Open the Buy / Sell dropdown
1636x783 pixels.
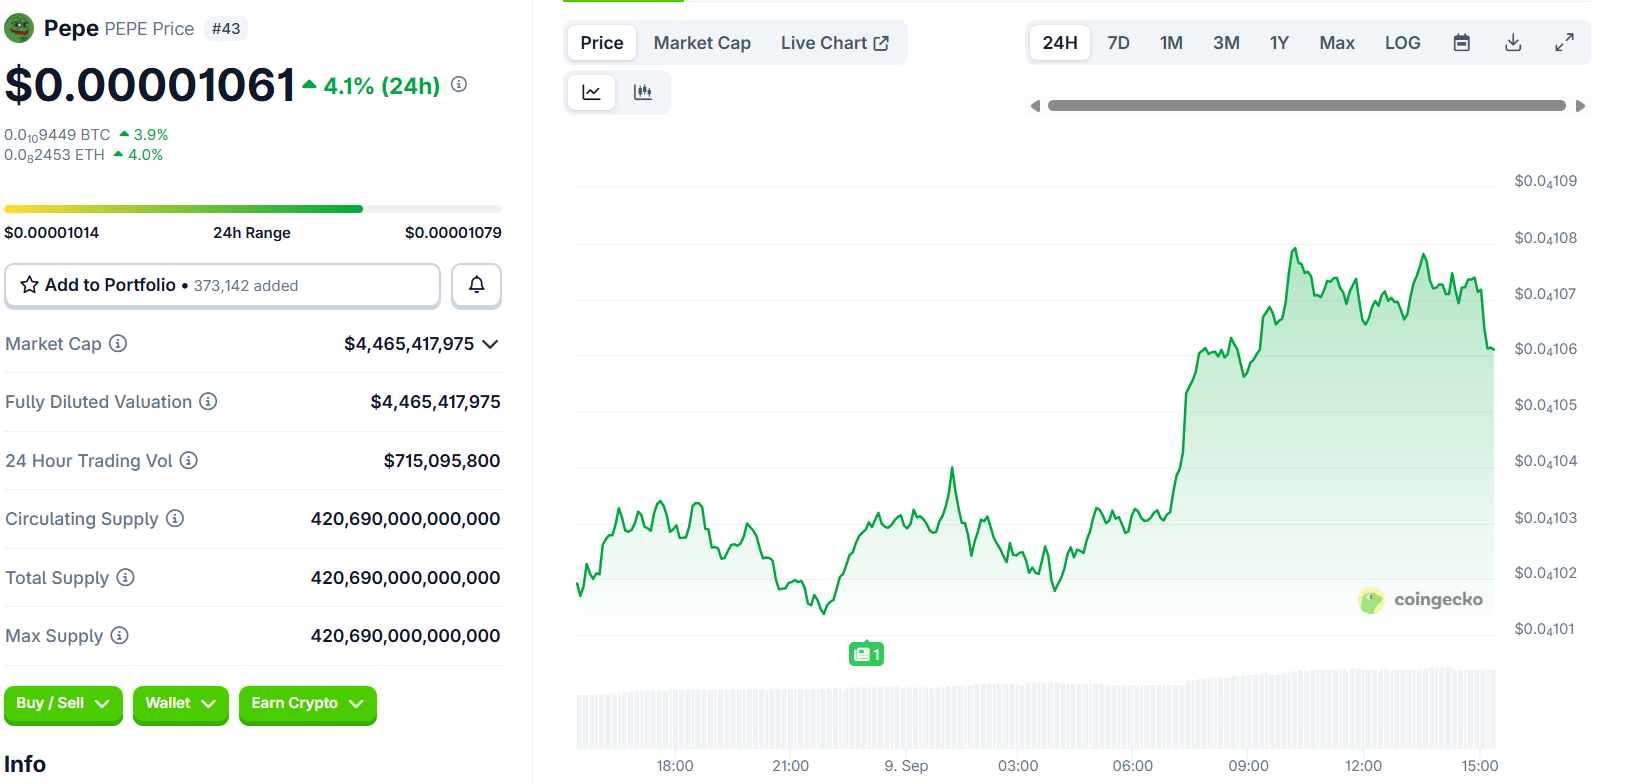63,704
